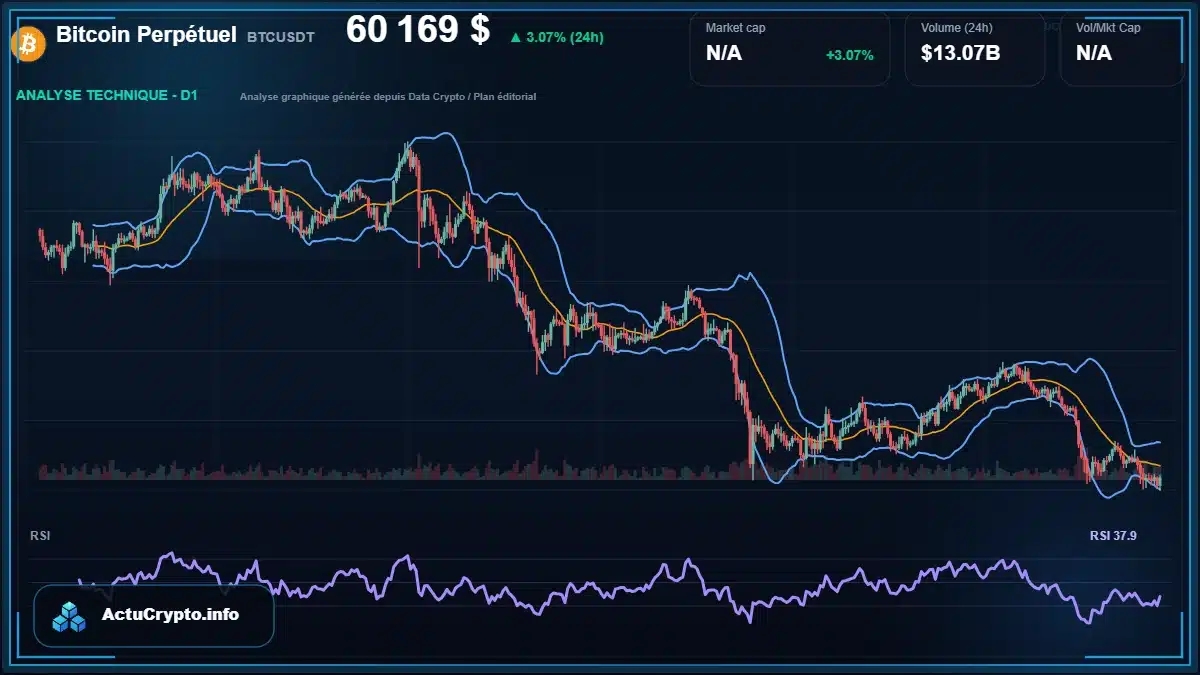Viewport: 1200px width, 675px height.
Task: Click the orange Bitcoin logo icon
Action: [x=26, y=43]
